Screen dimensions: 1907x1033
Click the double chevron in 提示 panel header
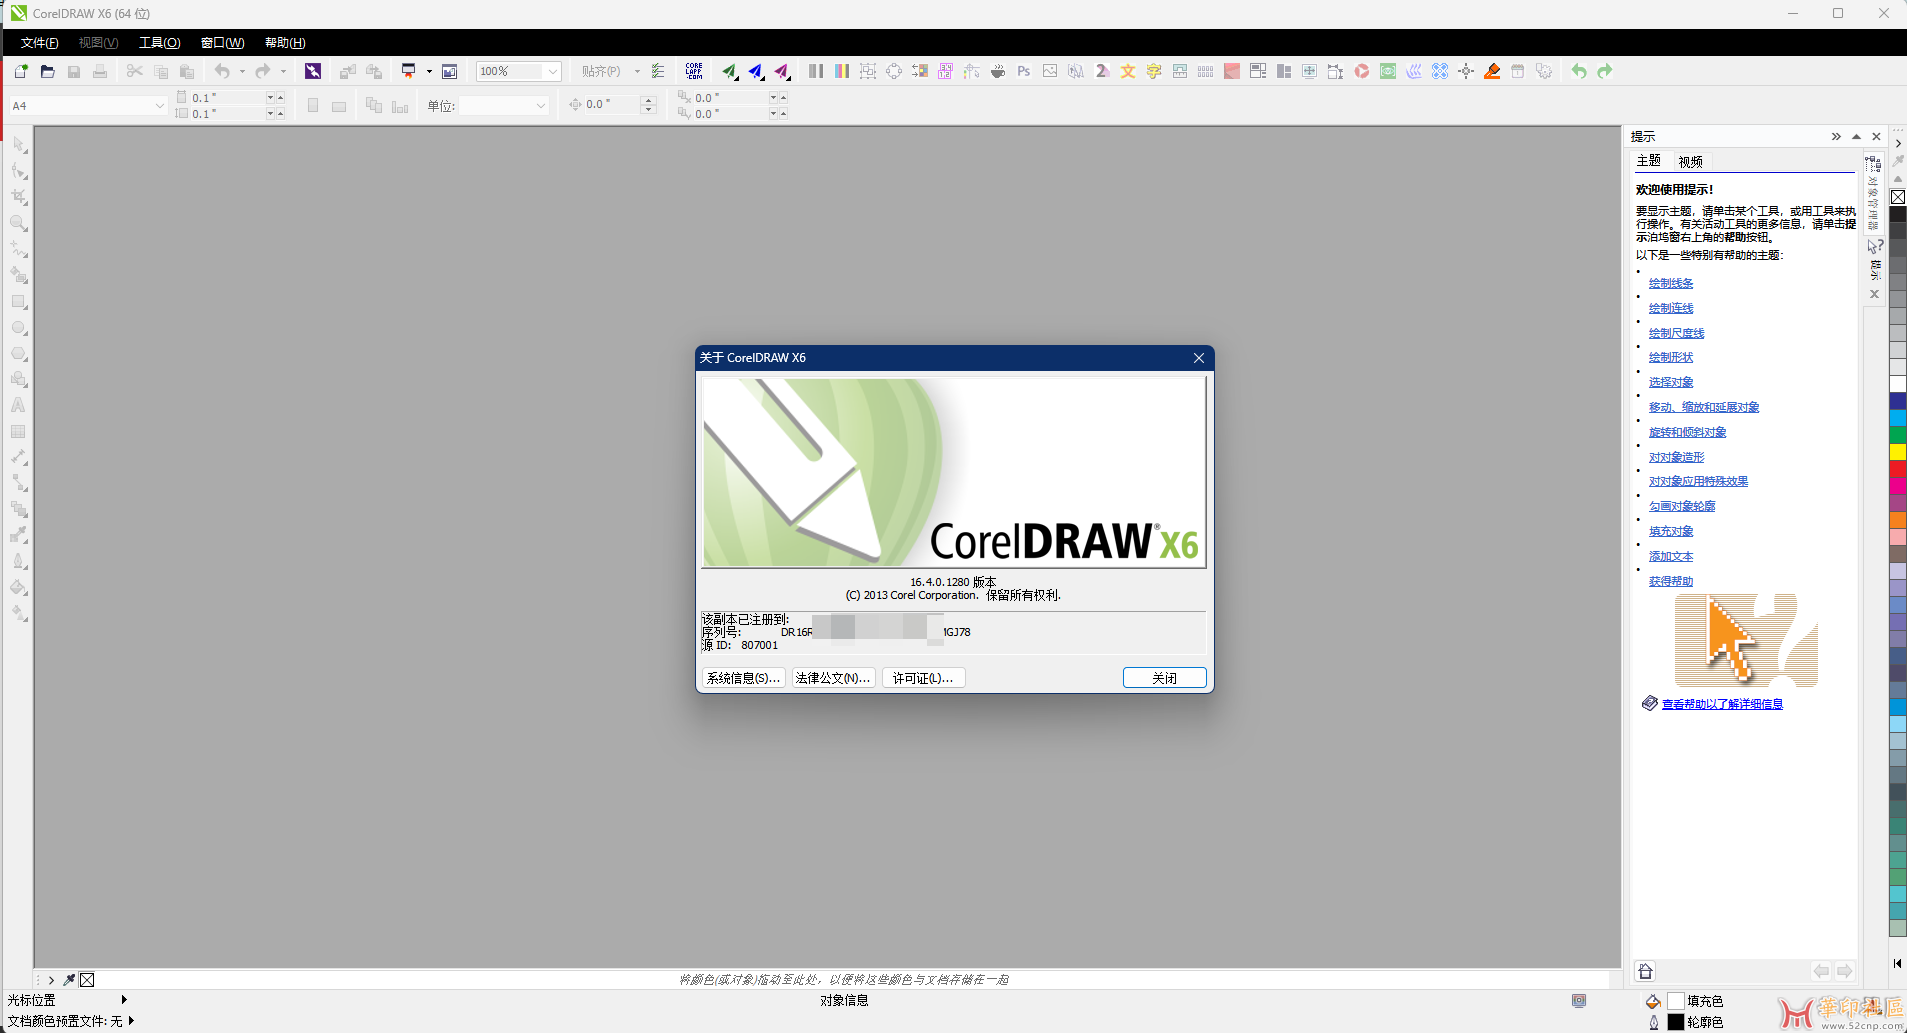coord(1836,136)
